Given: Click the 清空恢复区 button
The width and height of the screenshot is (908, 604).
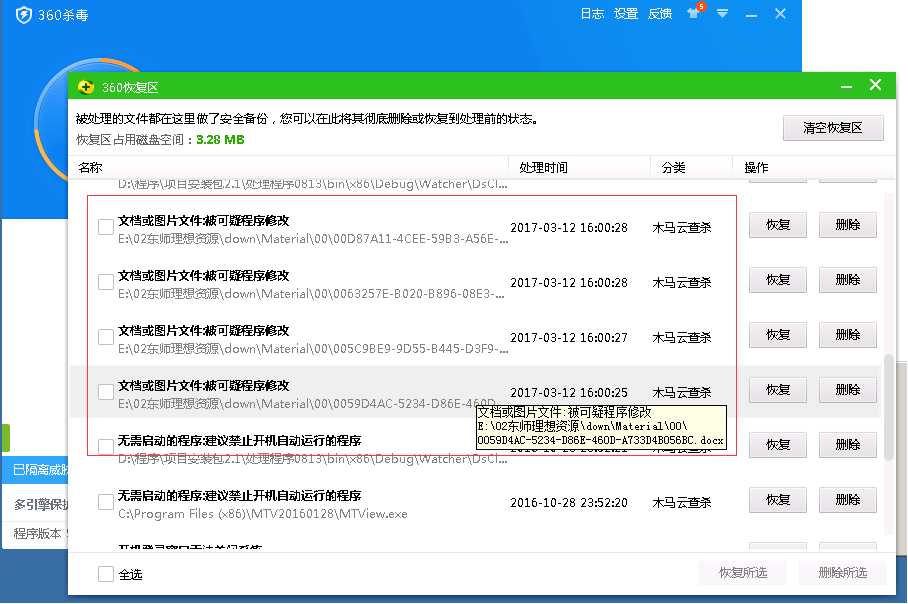Looking at the screenshot, I should (x=833, y=127).
